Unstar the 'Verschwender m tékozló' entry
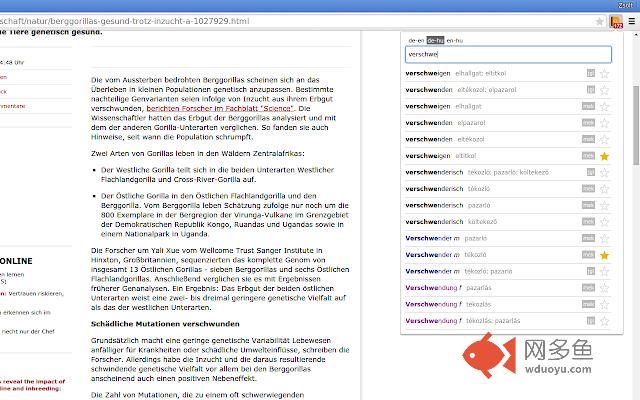Screen dimensions: 640x400 click(x=604, y=255)
